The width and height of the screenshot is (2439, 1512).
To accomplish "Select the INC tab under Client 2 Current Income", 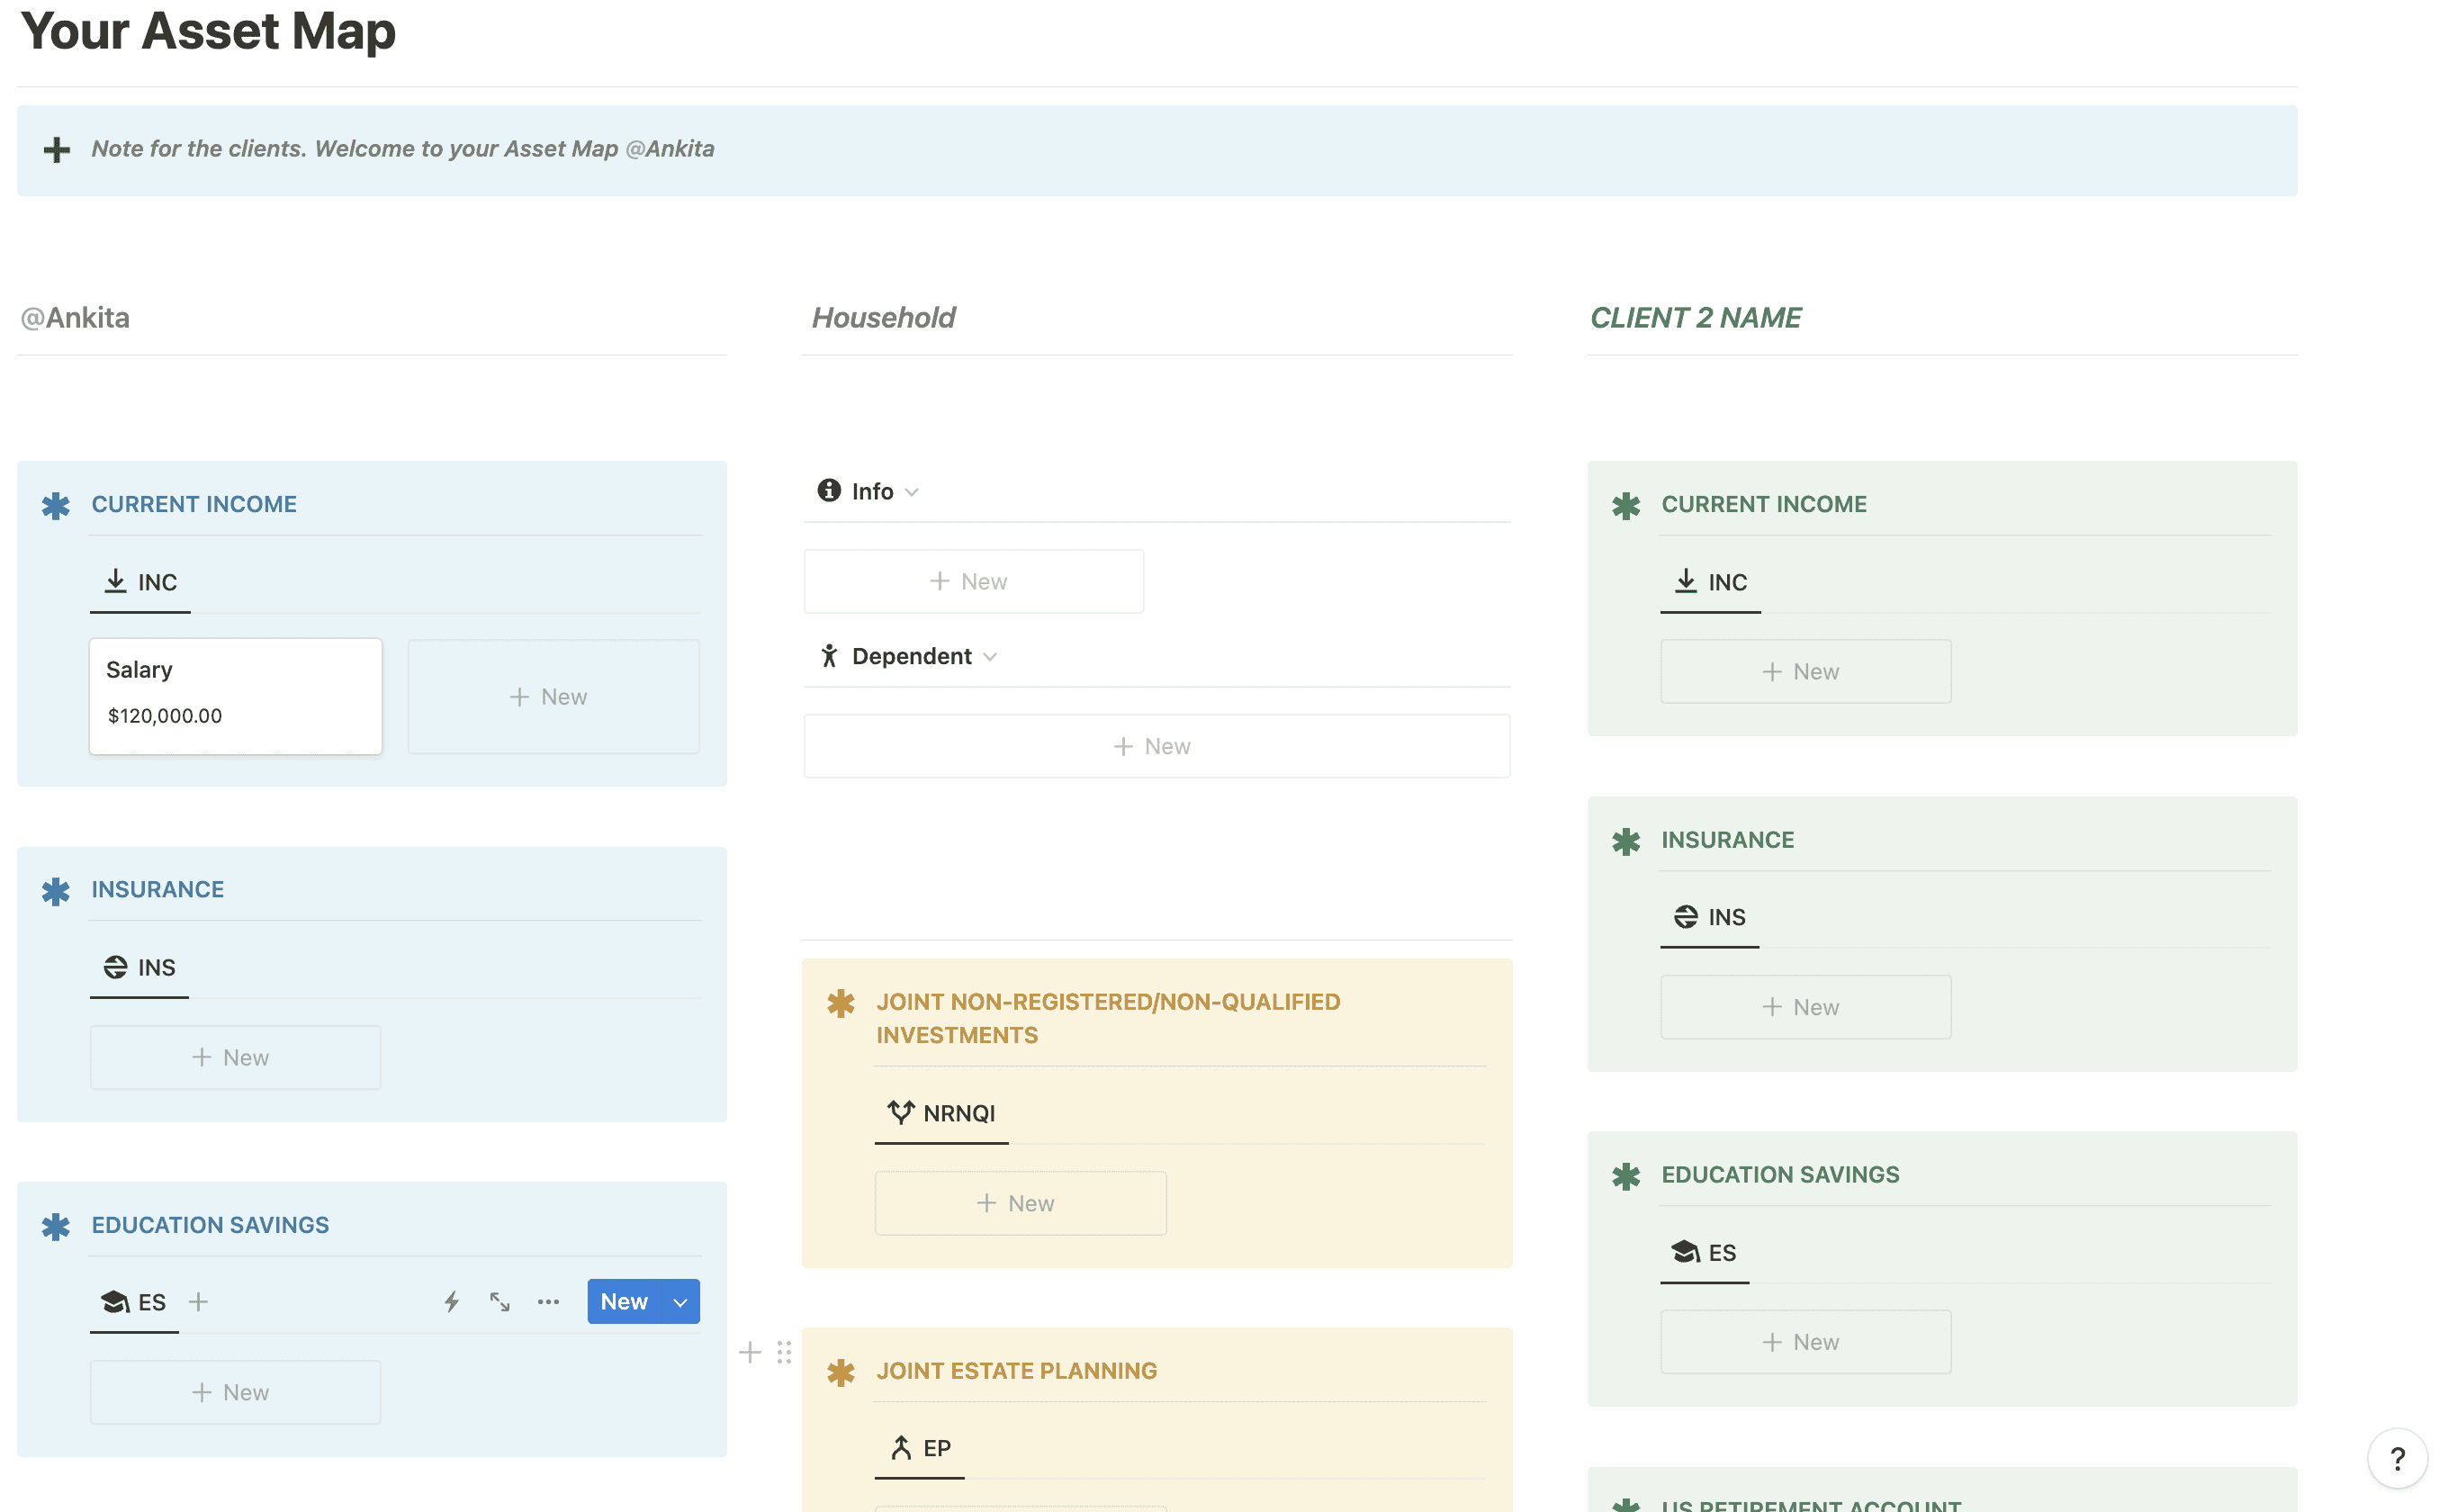I will click(x=1710, y=582).
